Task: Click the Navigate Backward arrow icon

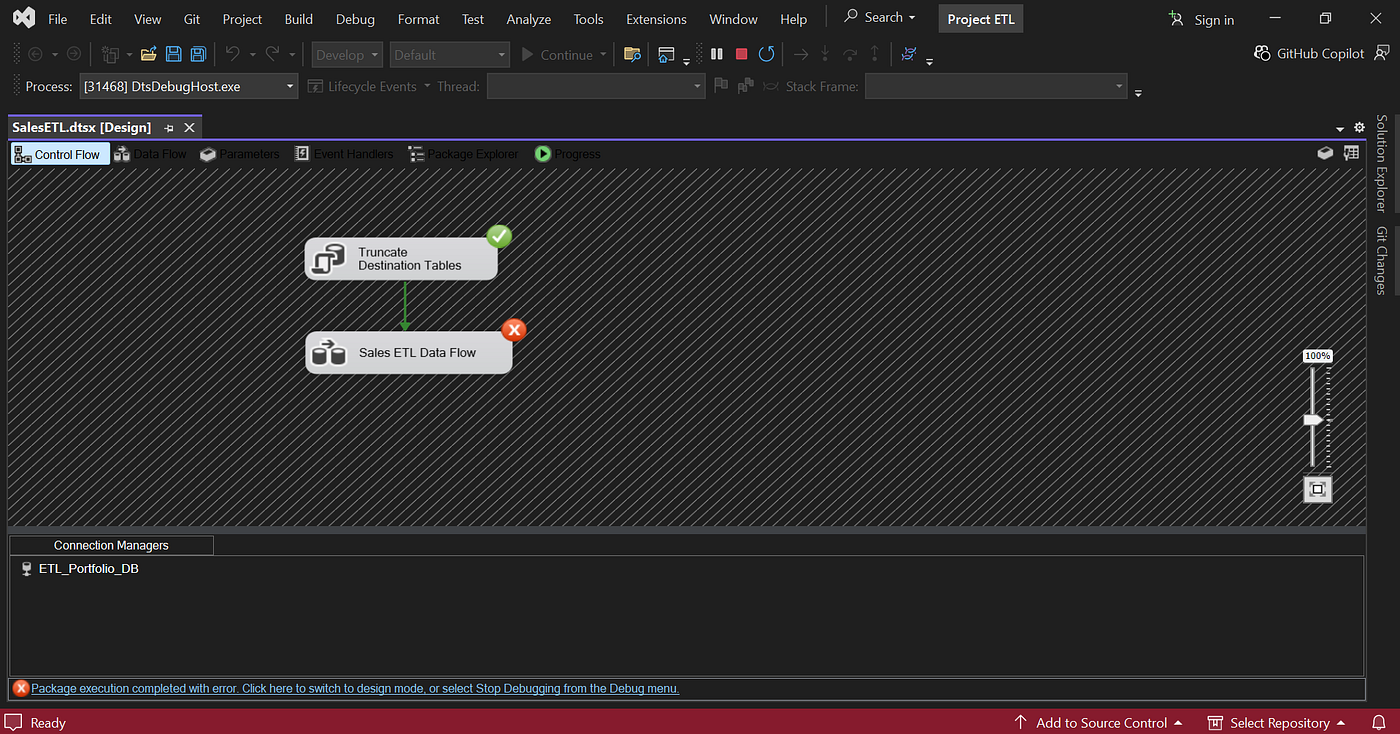Action: 36,54
